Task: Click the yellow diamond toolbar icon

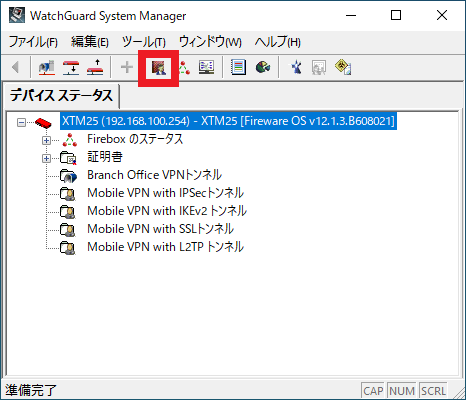Action: coord(343,68)
